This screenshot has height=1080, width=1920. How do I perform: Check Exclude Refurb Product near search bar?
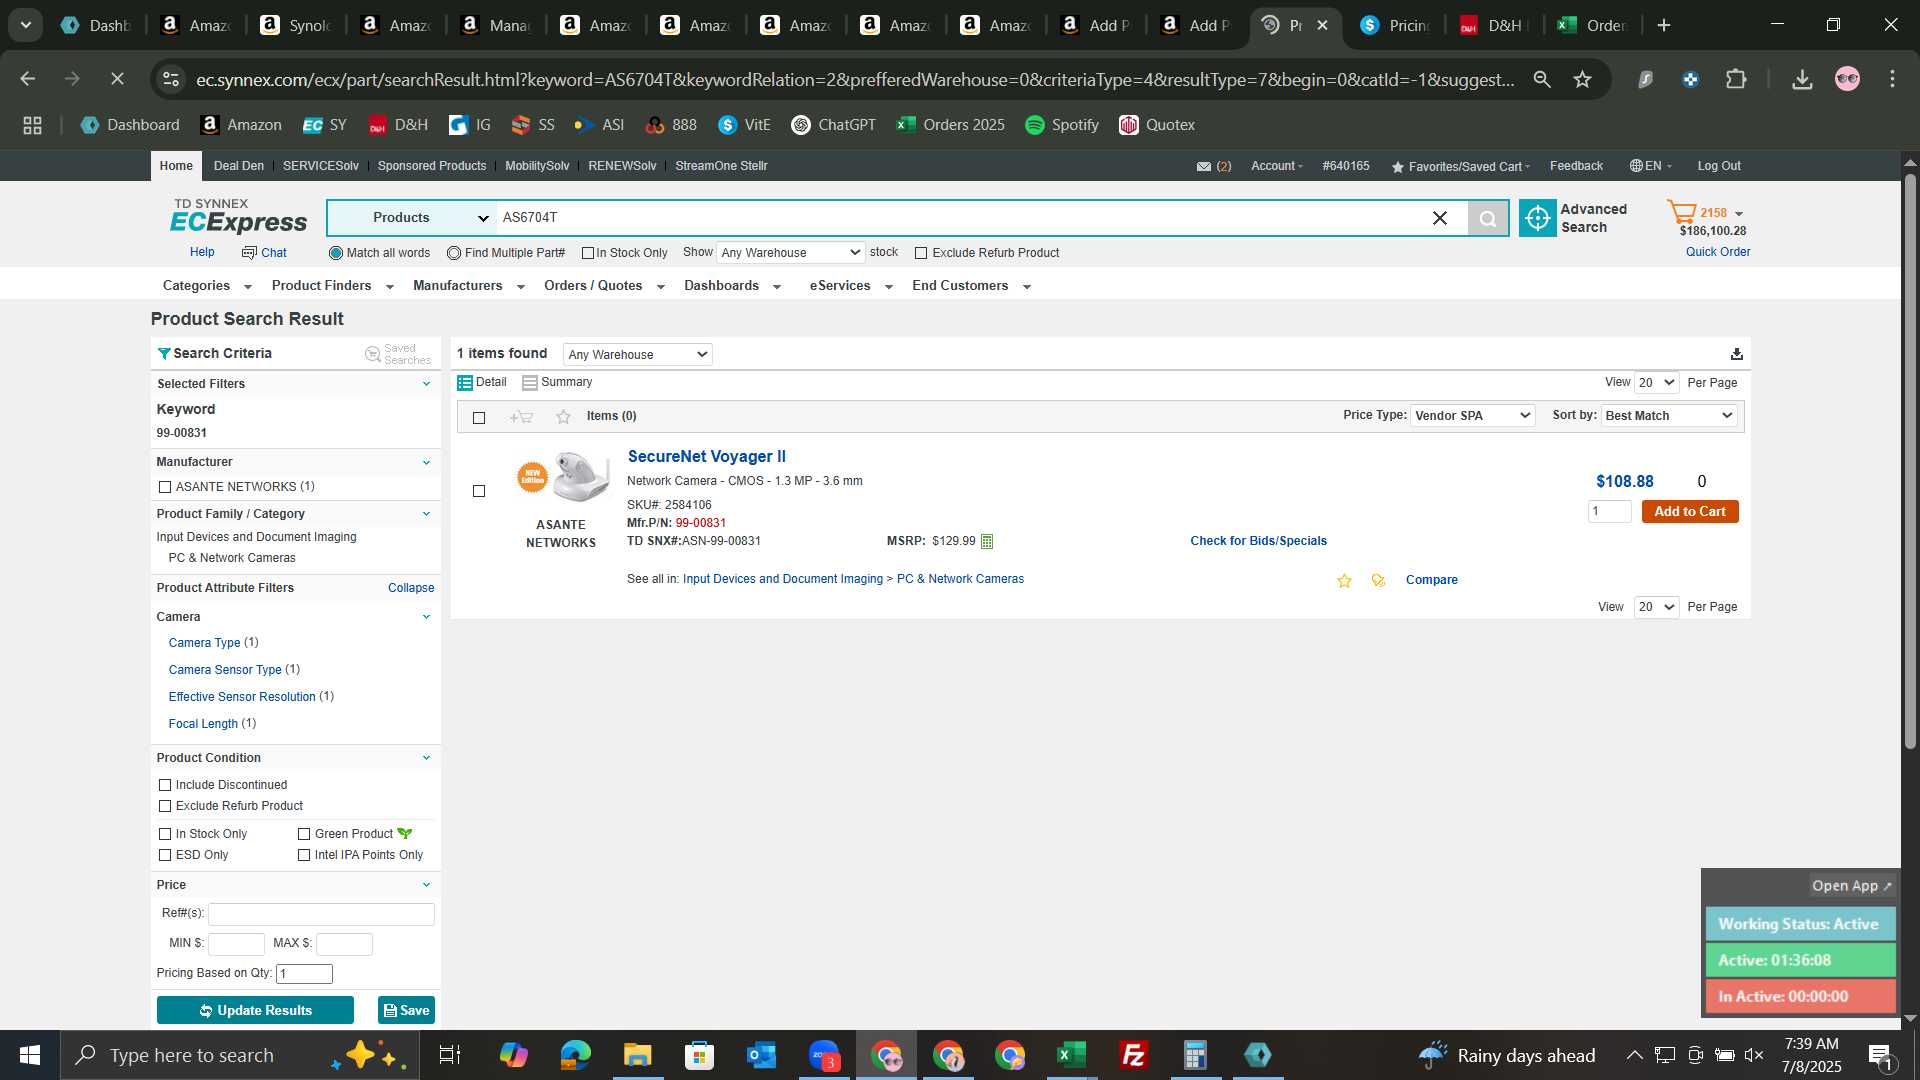pos(921,253)
